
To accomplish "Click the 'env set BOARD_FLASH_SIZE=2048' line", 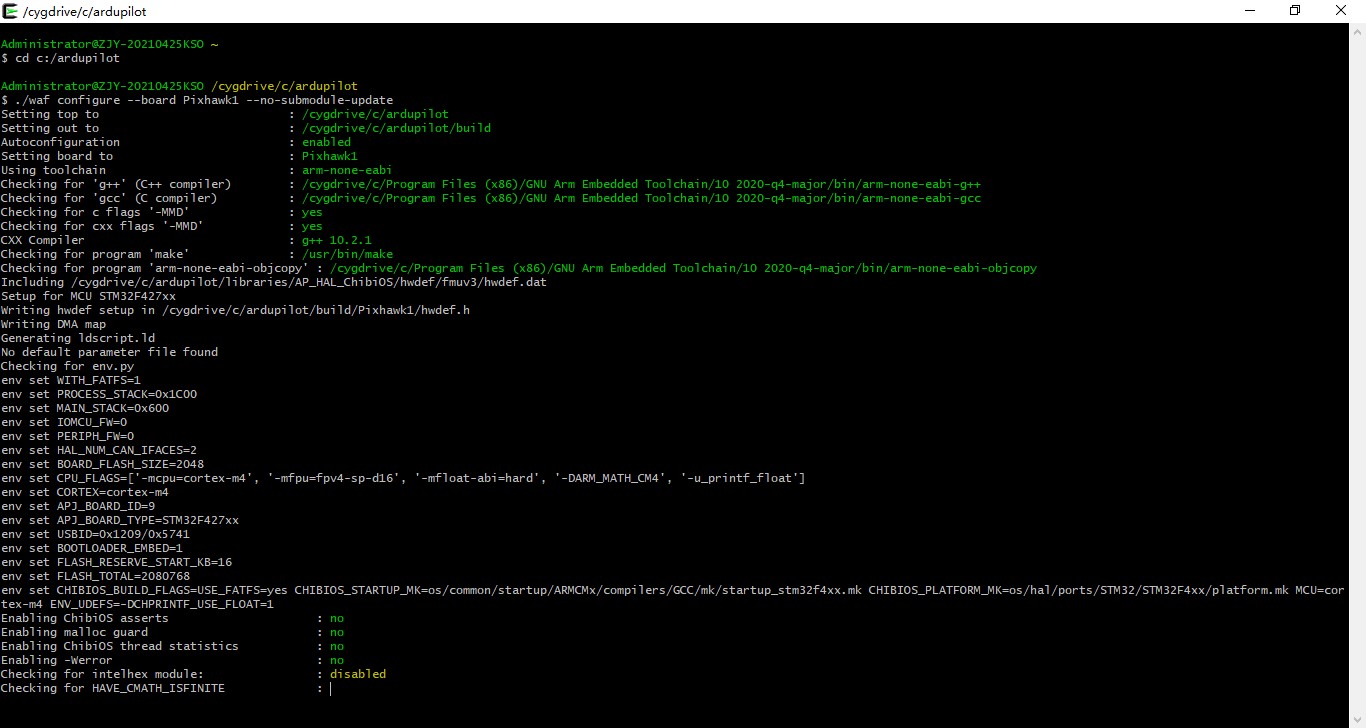I will pos(102,464).
